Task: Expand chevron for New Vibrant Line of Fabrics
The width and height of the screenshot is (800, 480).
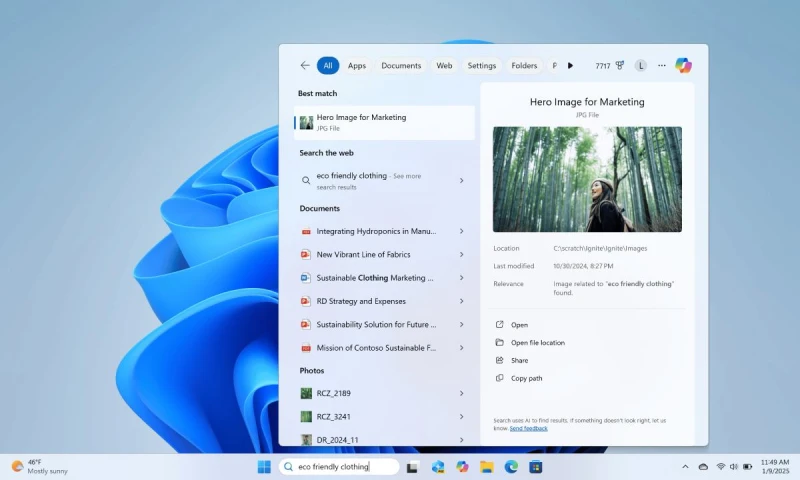Action: [x=461, y=255]
